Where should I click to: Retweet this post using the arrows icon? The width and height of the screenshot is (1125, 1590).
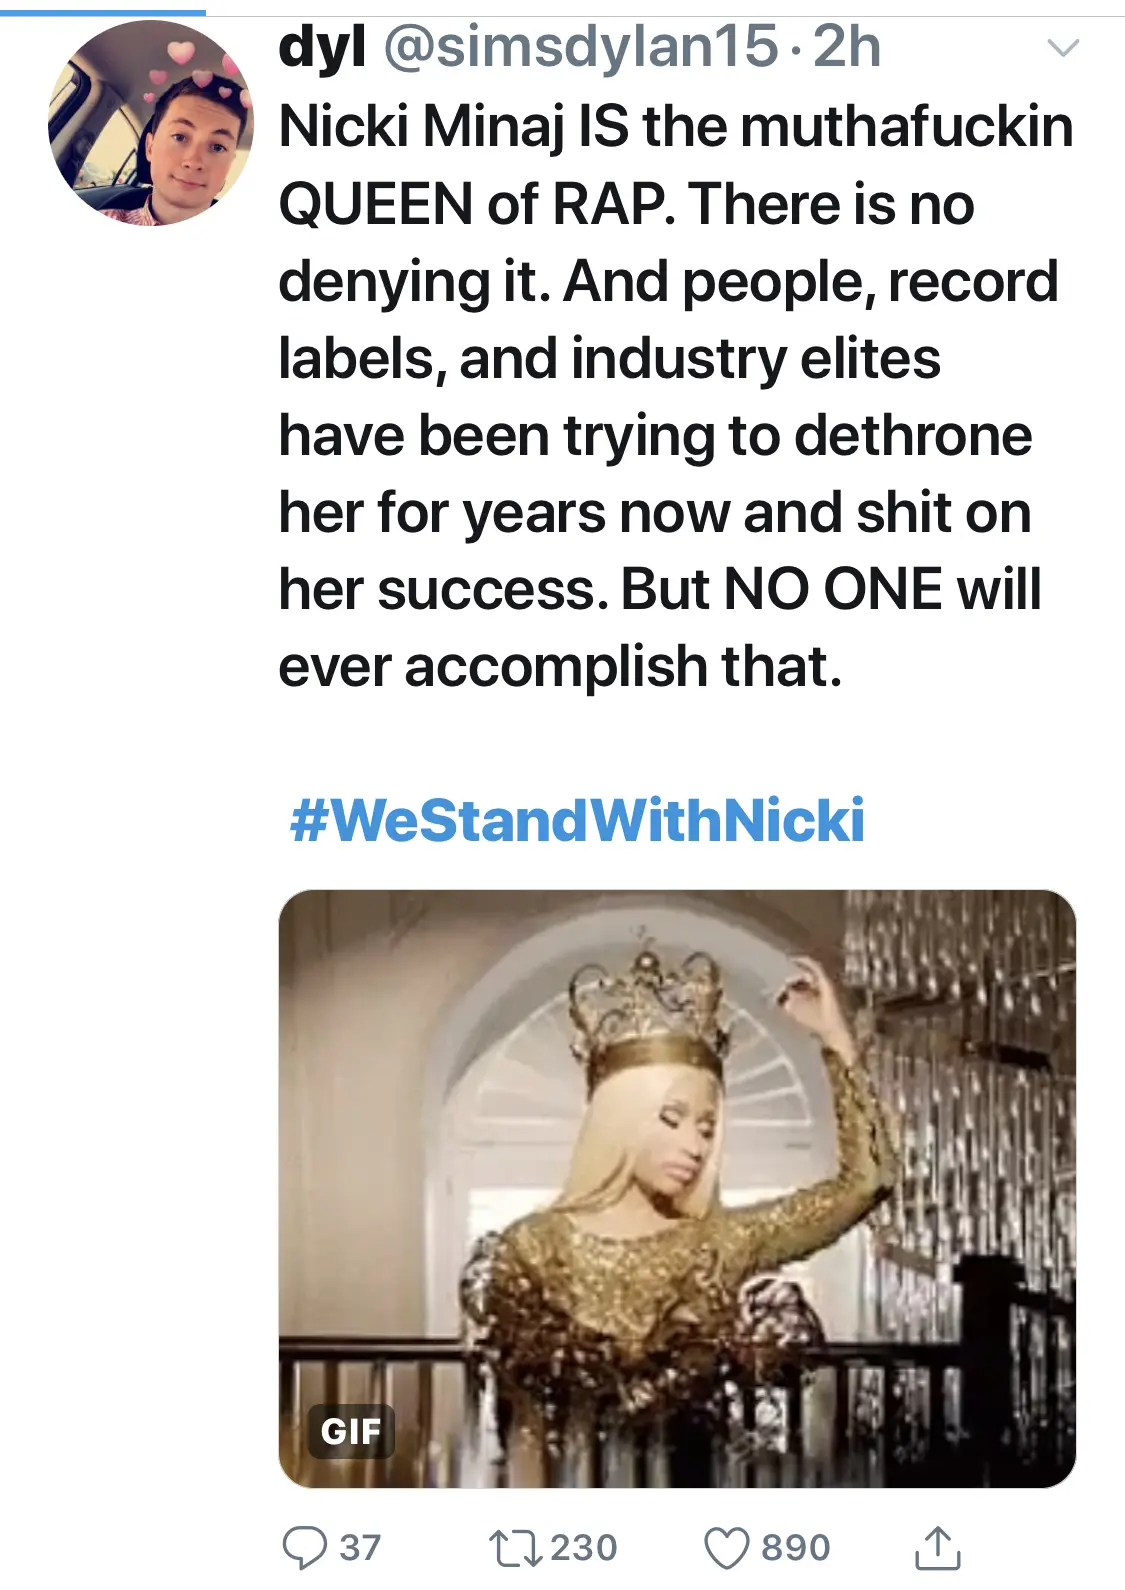515,1547
